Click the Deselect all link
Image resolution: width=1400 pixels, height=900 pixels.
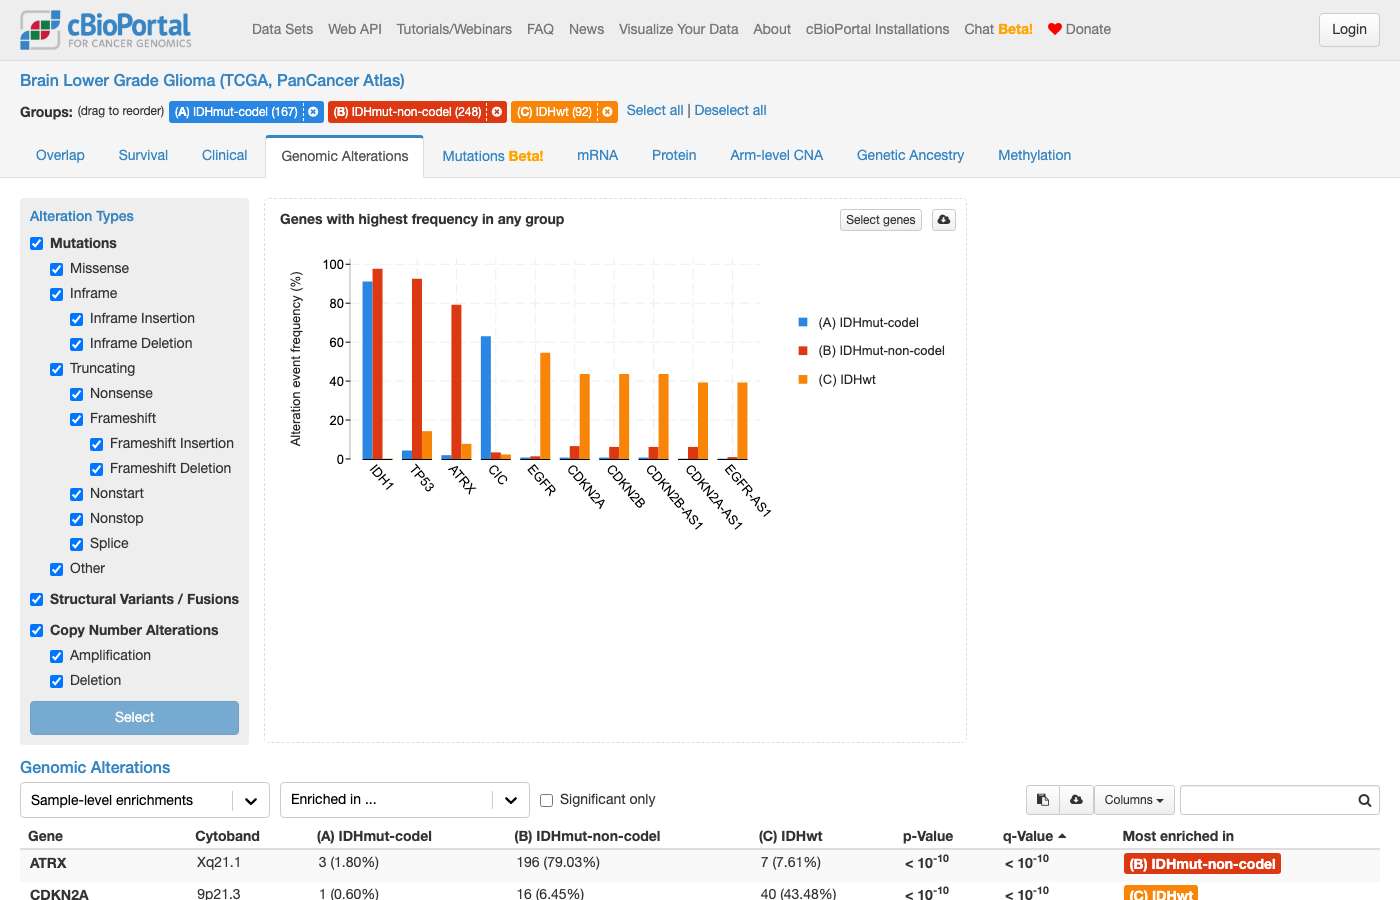(x=730, y=110)
